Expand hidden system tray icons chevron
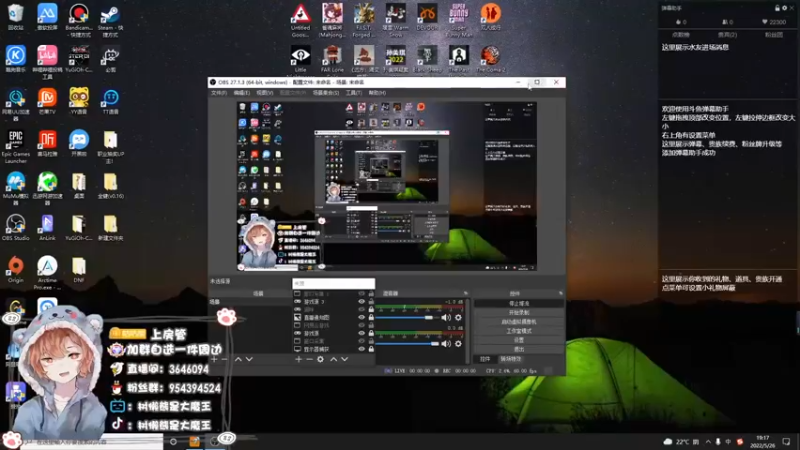The width and height of the screenshot is (800, 450). pyautogui.click(x=708, y=441)
